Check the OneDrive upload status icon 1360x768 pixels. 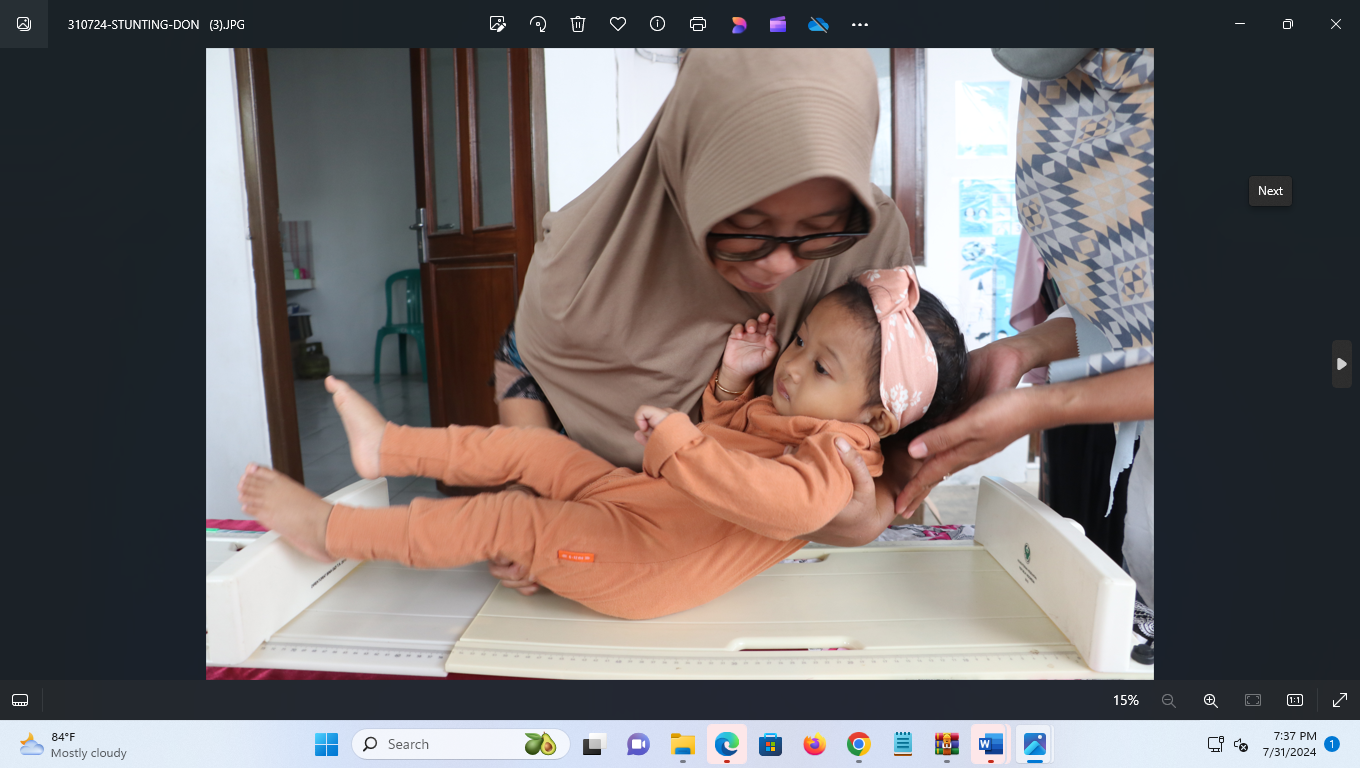pos(818,24)
